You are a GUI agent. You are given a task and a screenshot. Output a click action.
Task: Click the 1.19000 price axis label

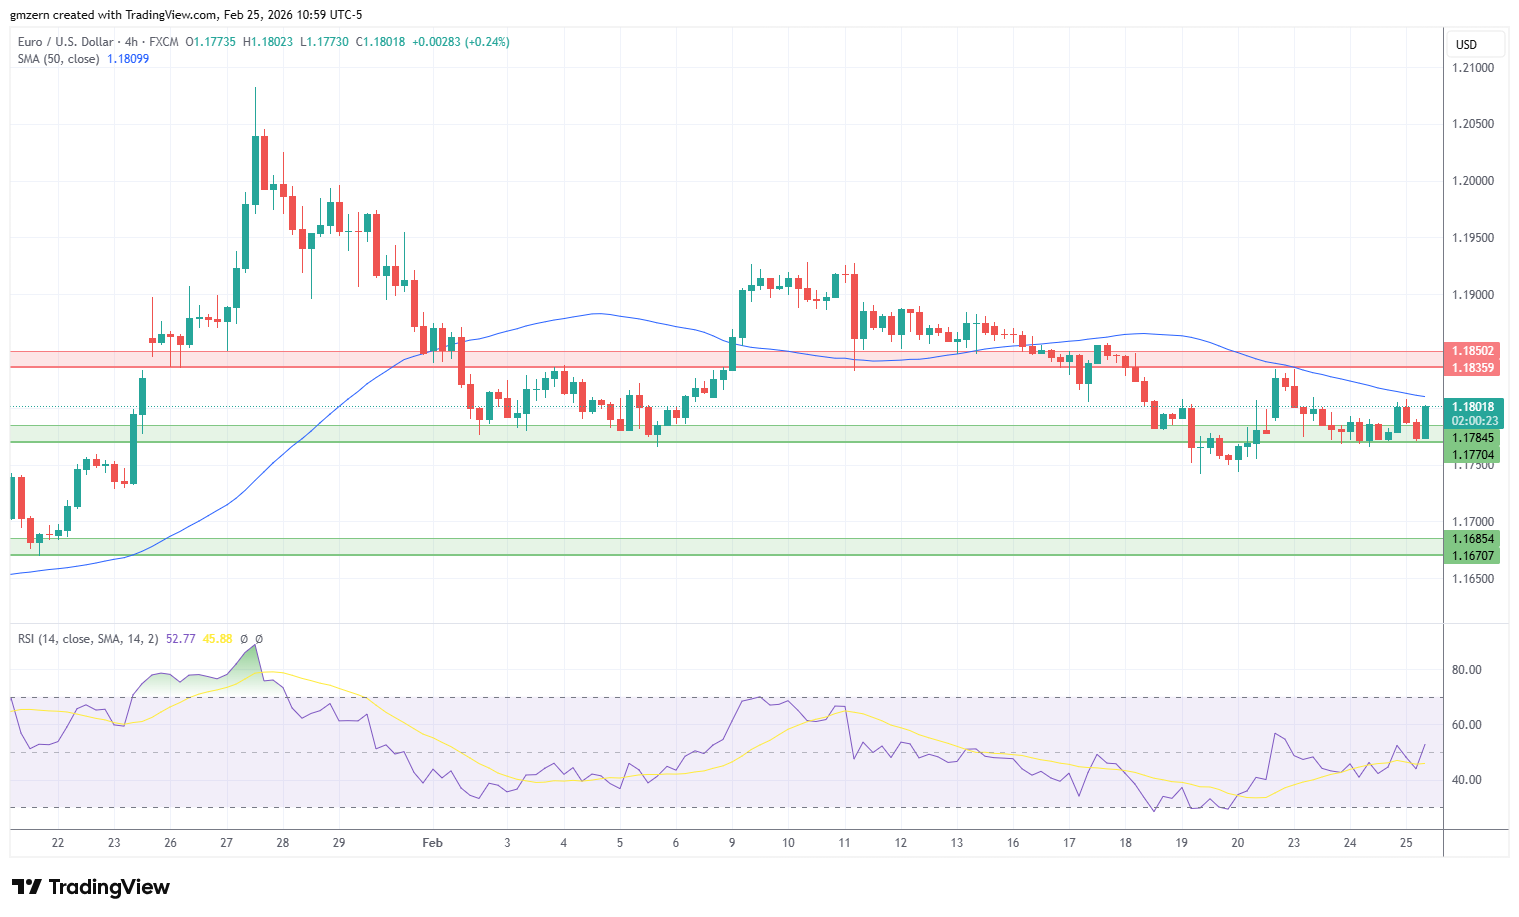[1474, 295]
